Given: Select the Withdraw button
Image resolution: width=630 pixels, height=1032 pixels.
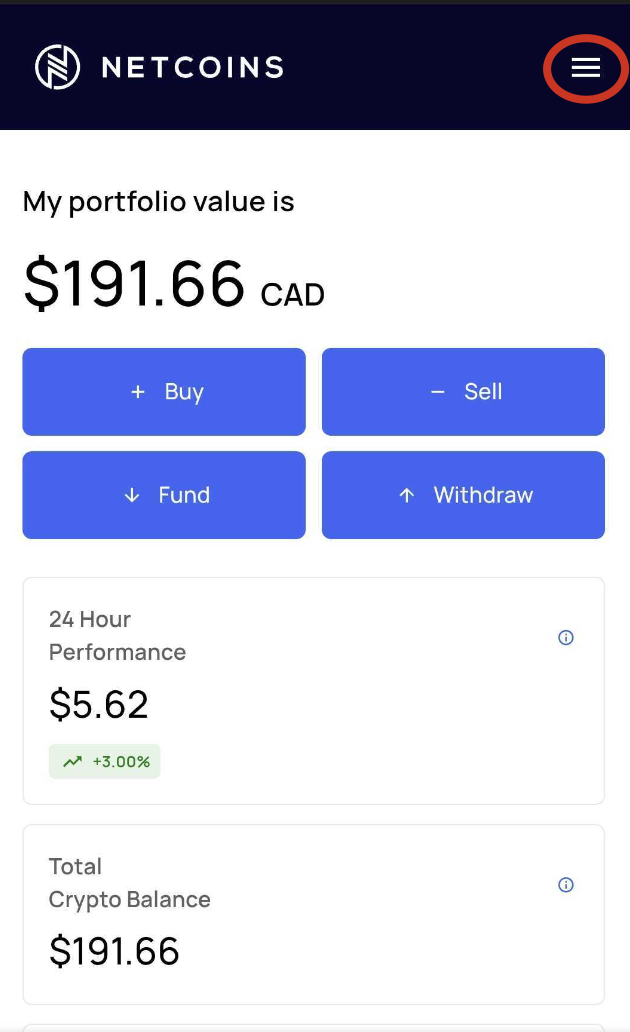Looking at the screenshot, I should [x=463, y=495].
